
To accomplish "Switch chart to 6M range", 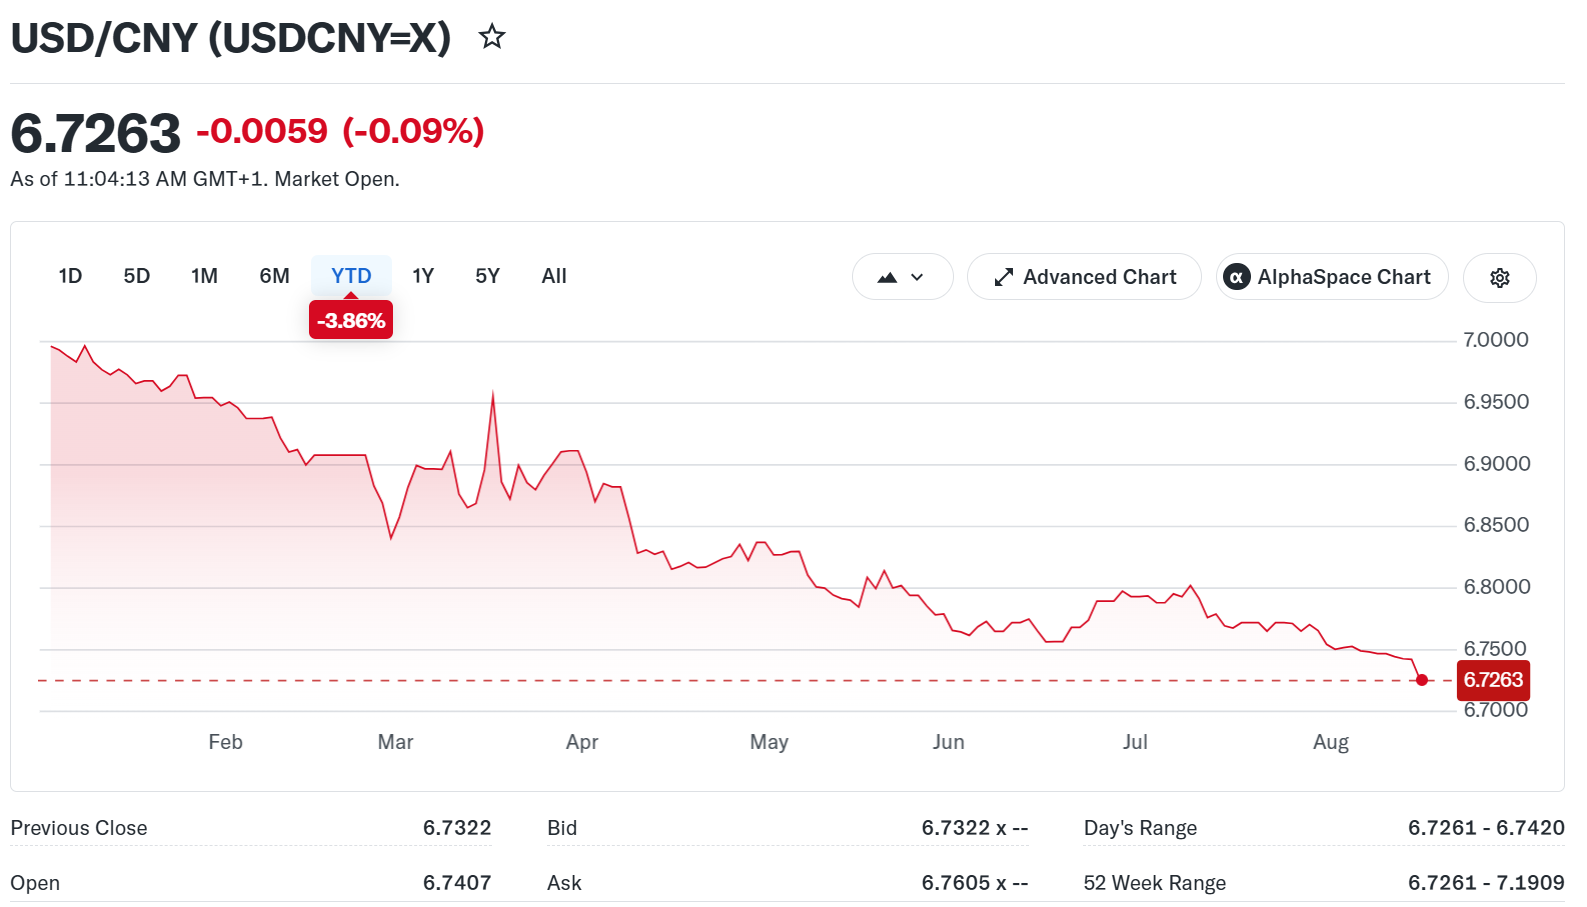I will (x=274, y=276).
